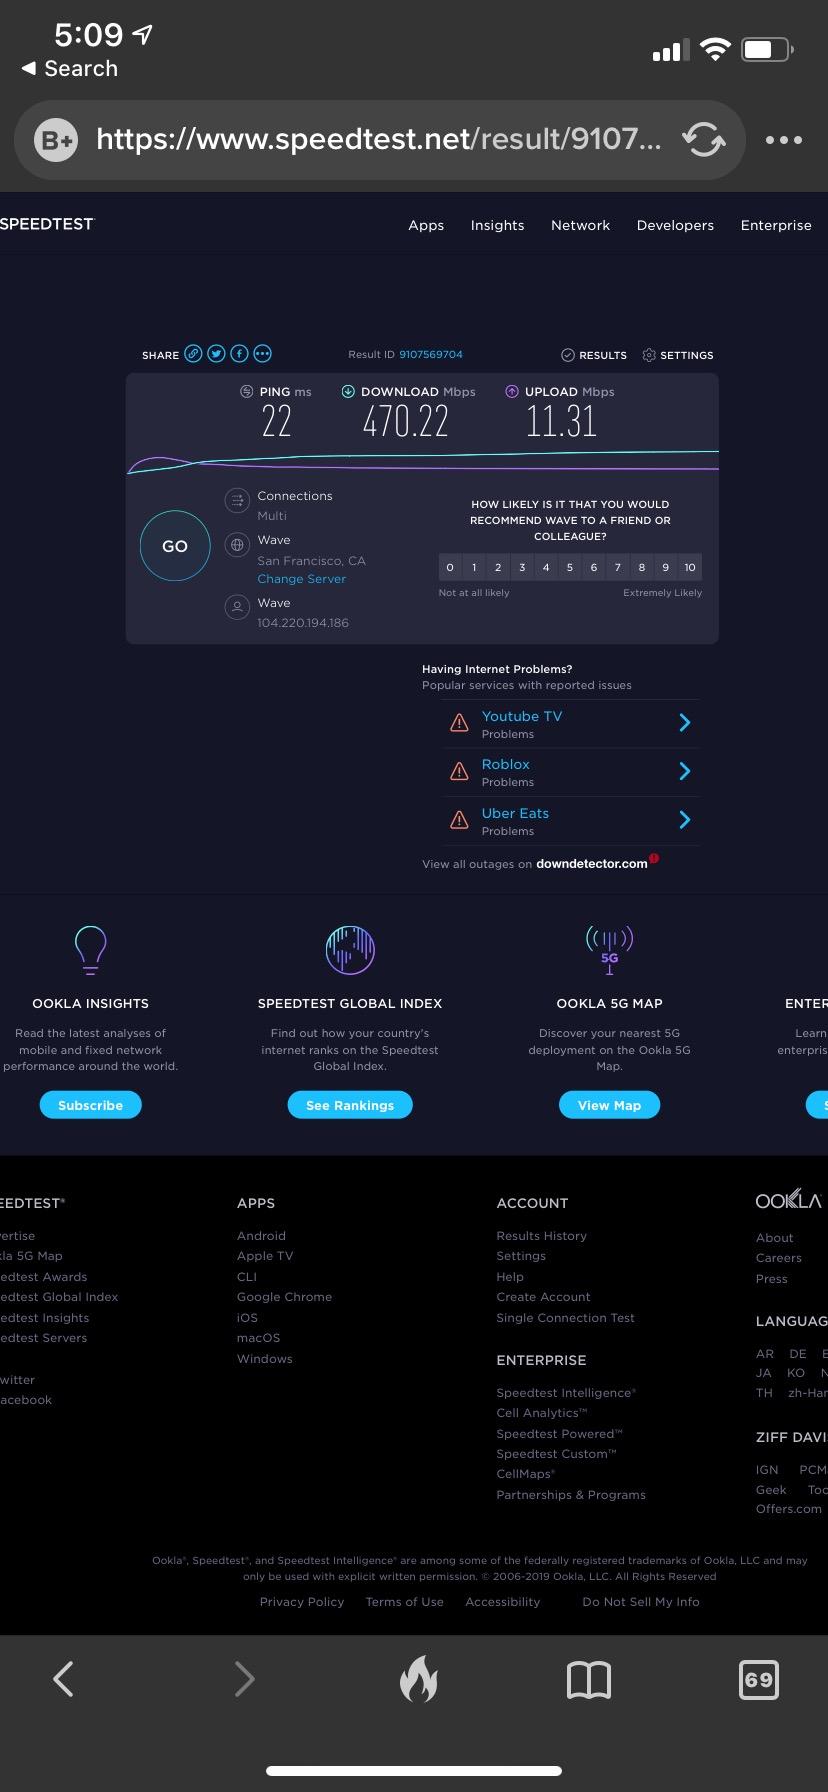Screen dimensions: 828x1792
Task: Tap the user provider icon beside Wave IP
Action: (x=237, y=607)
